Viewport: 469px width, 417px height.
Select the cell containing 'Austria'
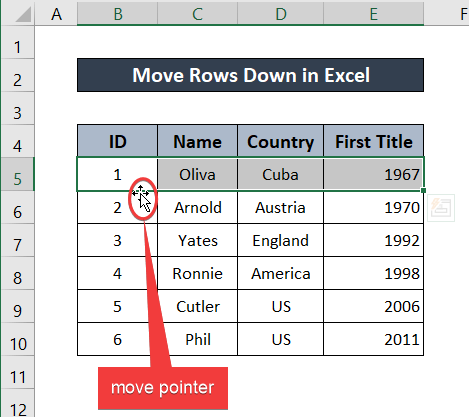280,207
